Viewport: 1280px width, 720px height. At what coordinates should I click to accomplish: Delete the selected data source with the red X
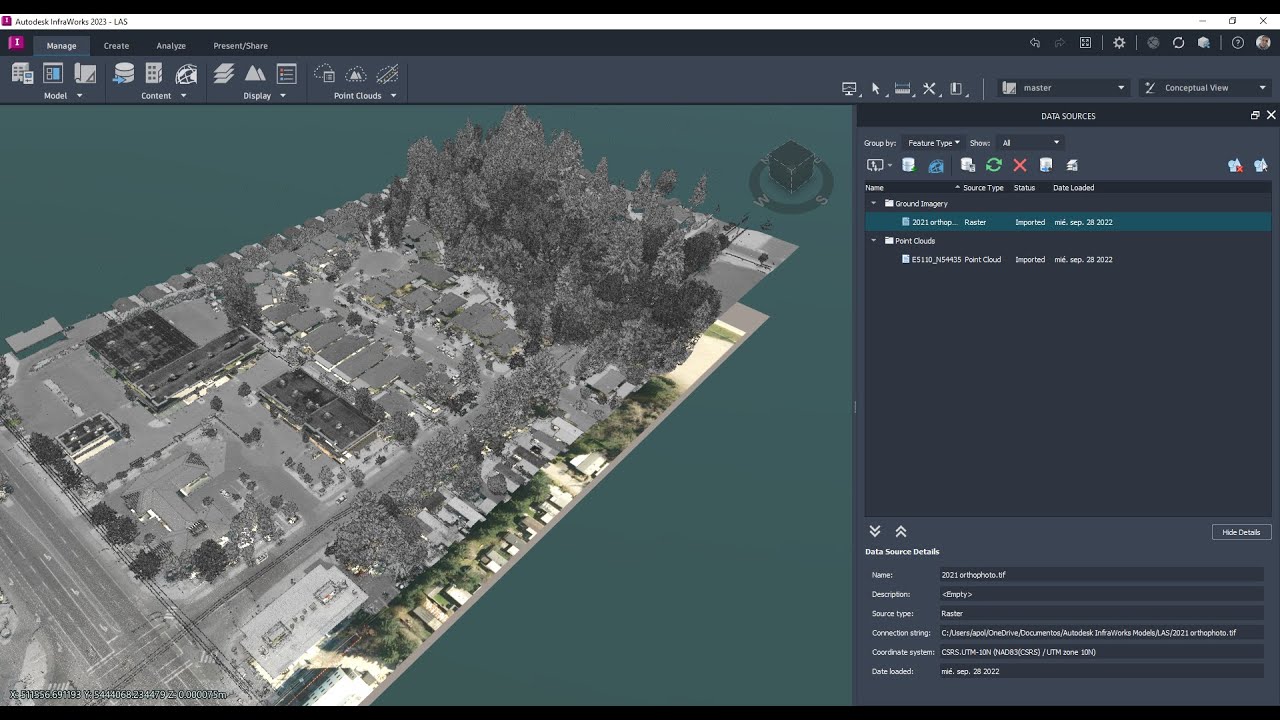pyautogui.click(x=1020, y=165)
